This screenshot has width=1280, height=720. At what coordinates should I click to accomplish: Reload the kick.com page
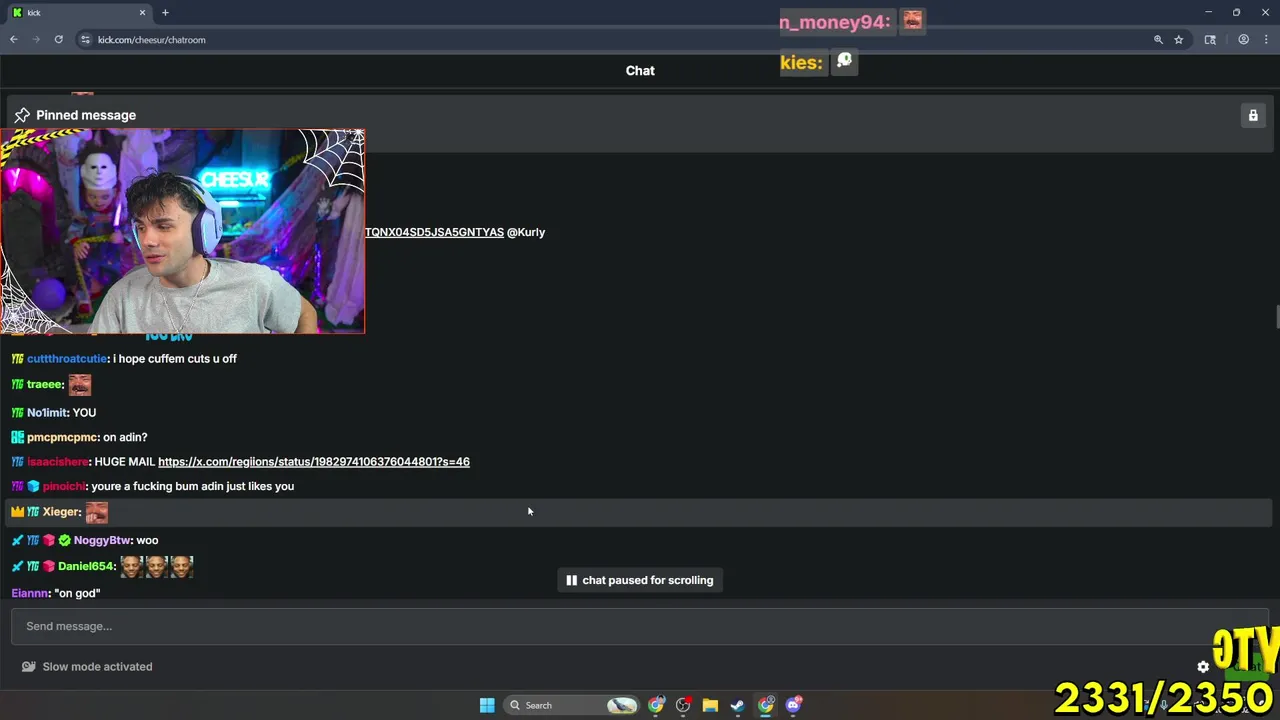(59, 40)
